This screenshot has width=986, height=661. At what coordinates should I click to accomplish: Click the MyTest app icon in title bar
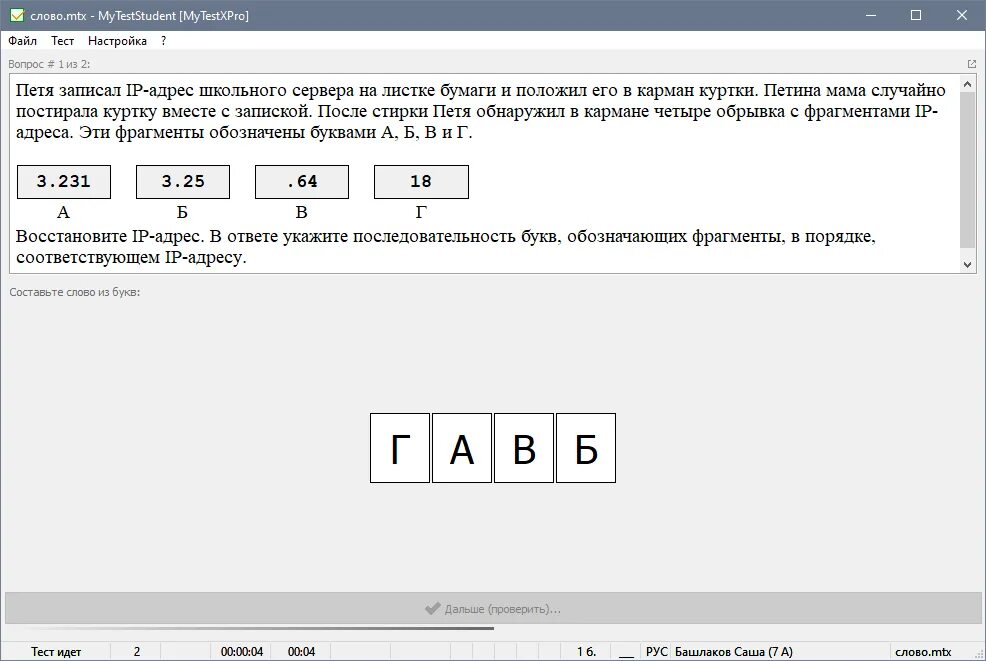point(17,15)
